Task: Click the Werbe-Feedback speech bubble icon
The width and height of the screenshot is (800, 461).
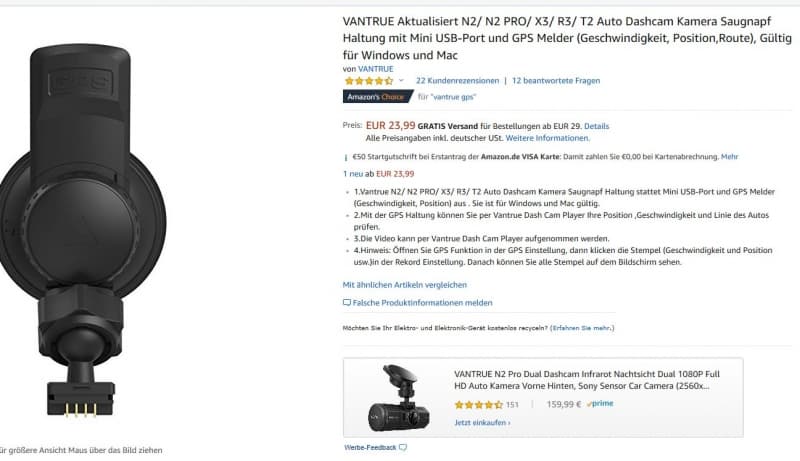Action: (403, 448)
